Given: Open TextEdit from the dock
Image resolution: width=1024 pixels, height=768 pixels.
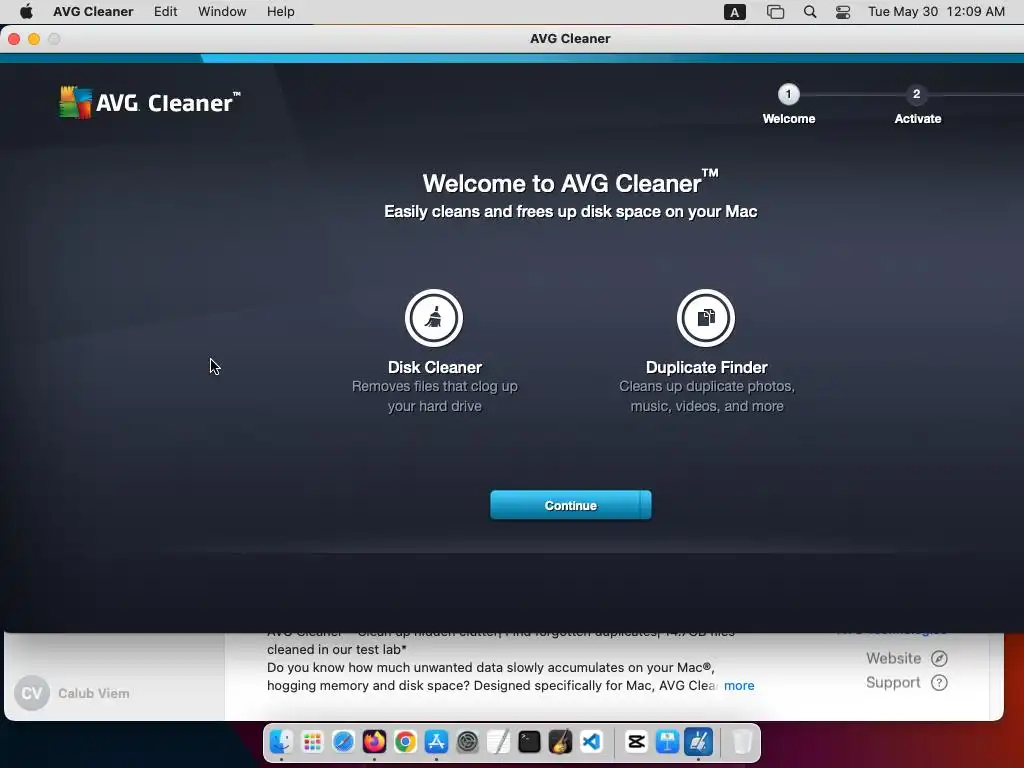Looking at the screenshot, I should (x=498, y=742).
